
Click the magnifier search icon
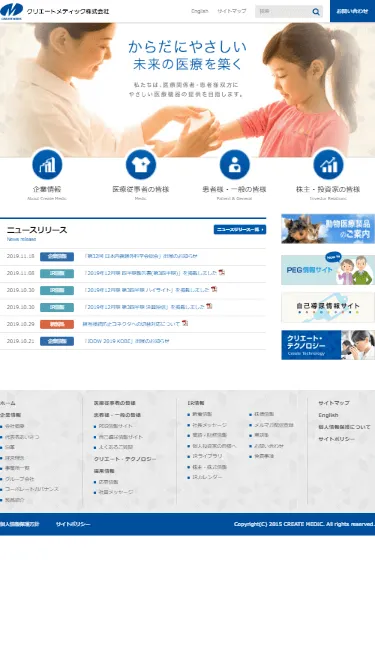pyautogui.click(x=316, y=11)
